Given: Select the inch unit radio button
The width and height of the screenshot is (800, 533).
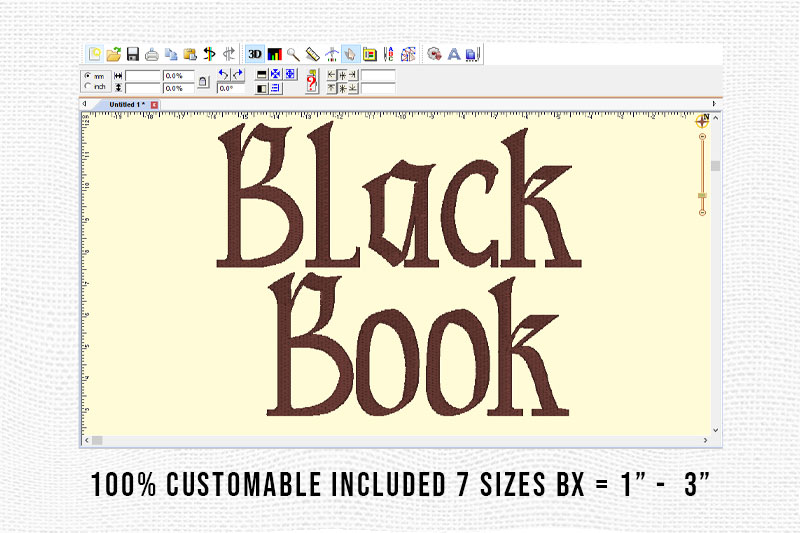Looking at the screenshot, I should tap(88, 86).
